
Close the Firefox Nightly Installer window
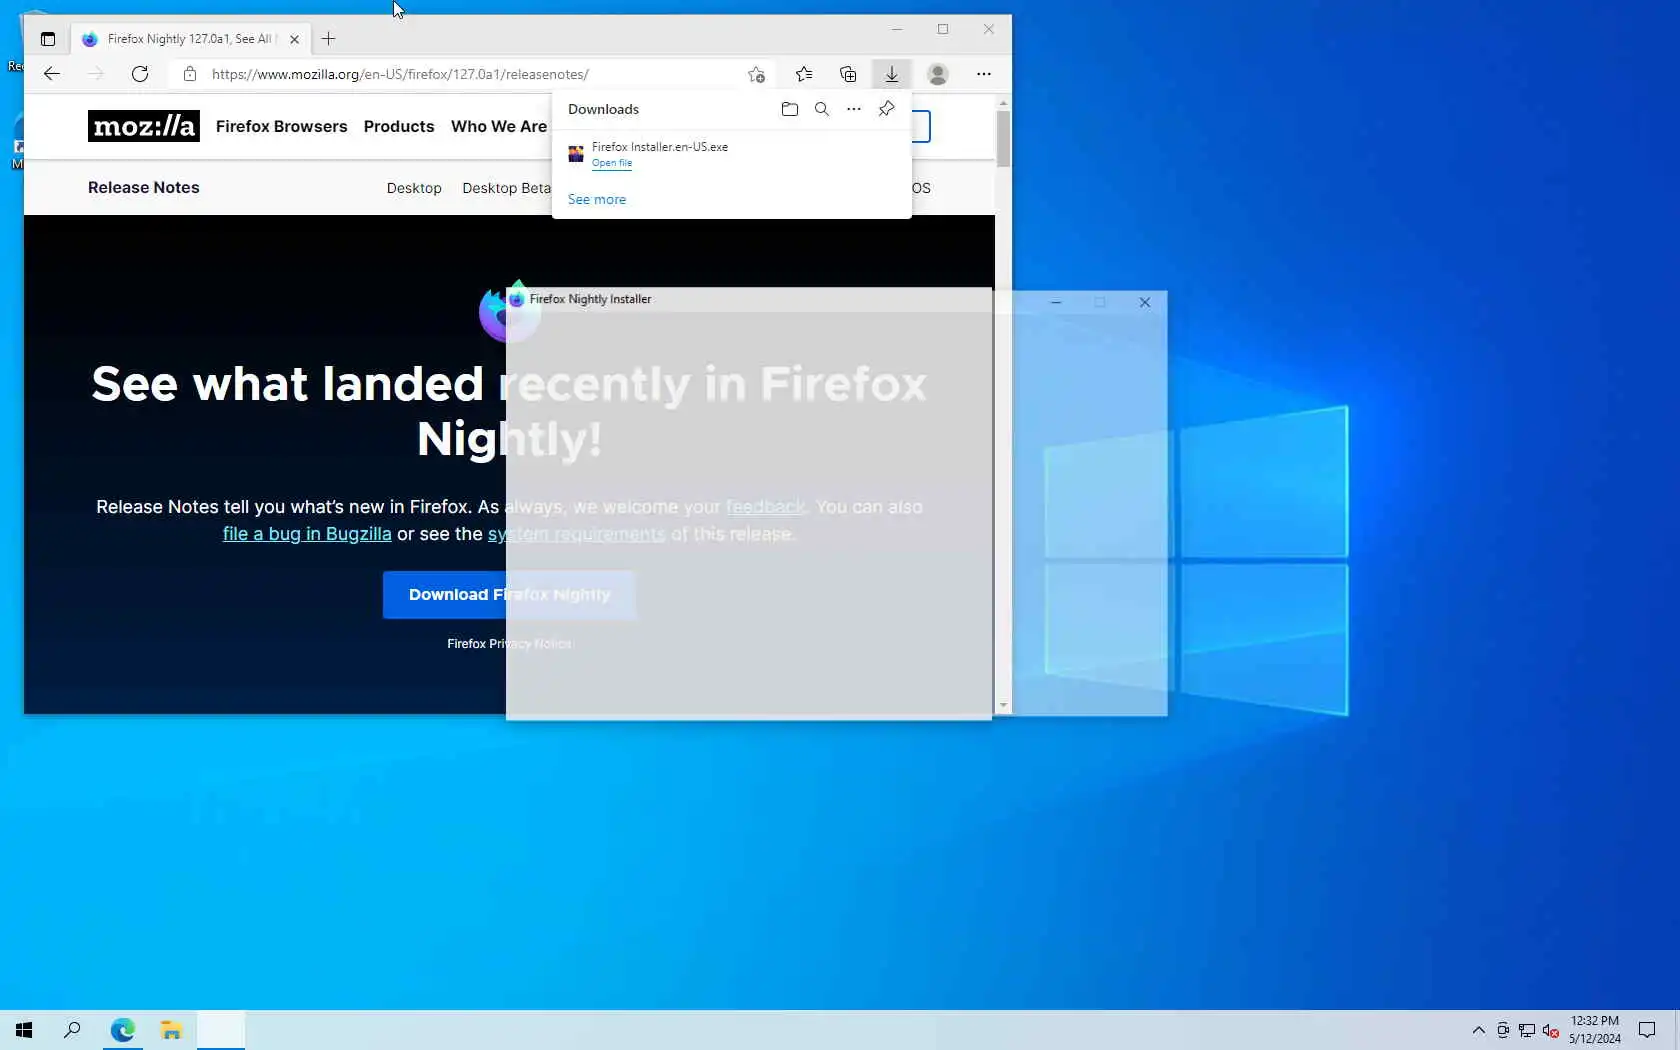1145,302
